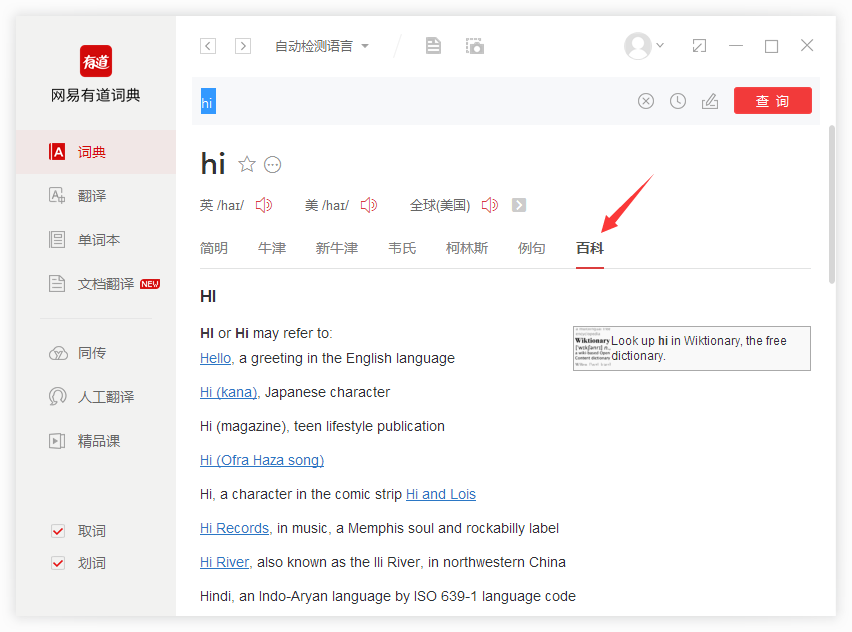Go back using the left arrow icon
Image resolution: width=852 pixels, height=632 pixels.
click(x=207, y=45)
